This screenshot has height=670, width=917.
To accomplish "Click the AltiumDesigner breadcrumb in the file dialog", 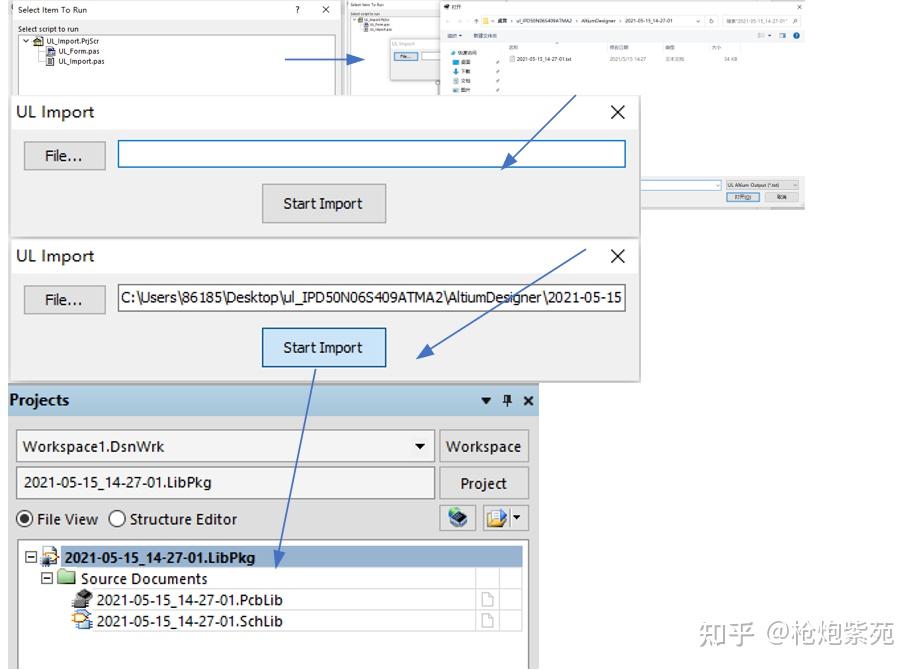I will point(598,21).
